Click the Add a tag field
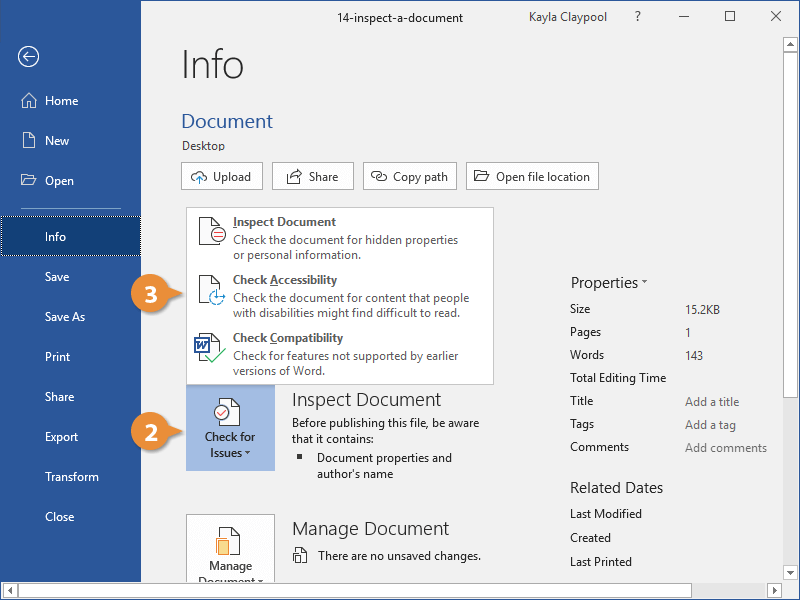The height and width of the screenshot is (600, 800). [x=710, y=425]
